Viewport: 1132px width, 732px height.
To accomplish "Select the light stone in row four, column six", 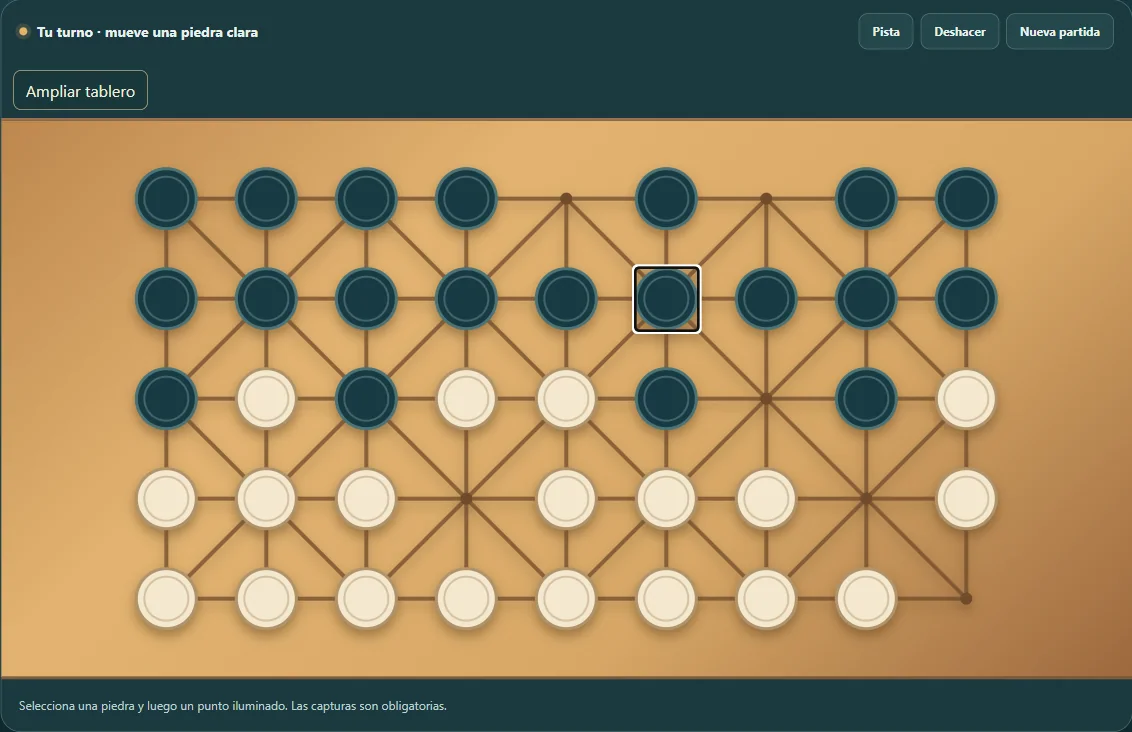I will click(666, 499).
